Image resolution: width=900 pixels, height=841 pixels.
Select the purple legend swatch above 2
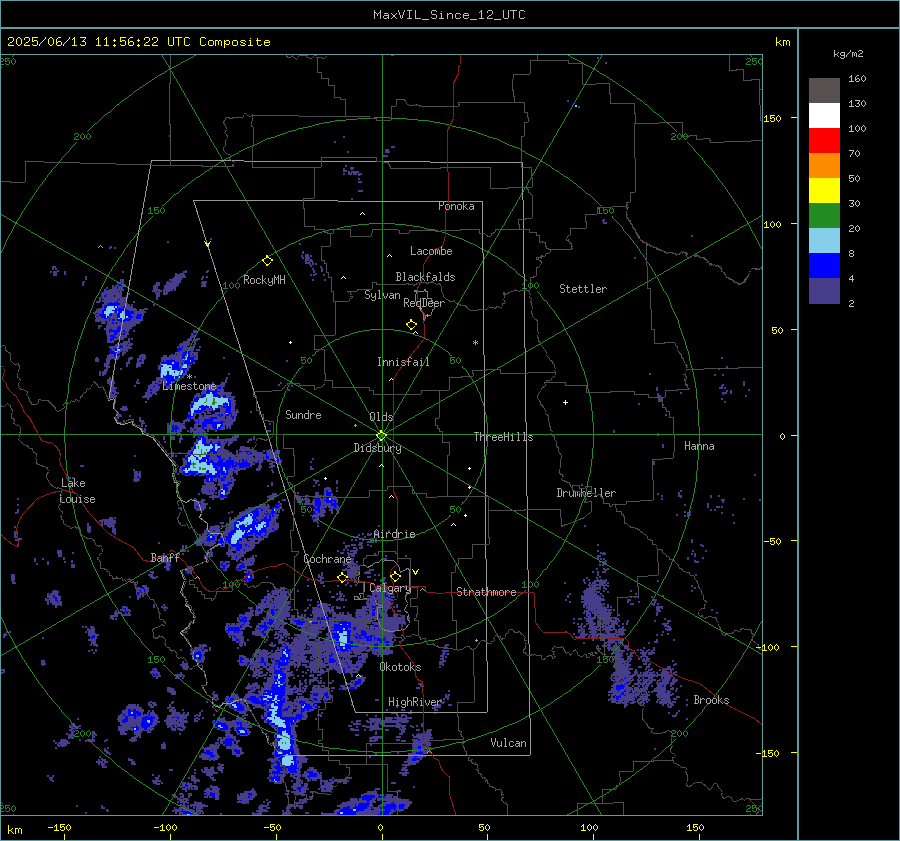coord(824,290)
